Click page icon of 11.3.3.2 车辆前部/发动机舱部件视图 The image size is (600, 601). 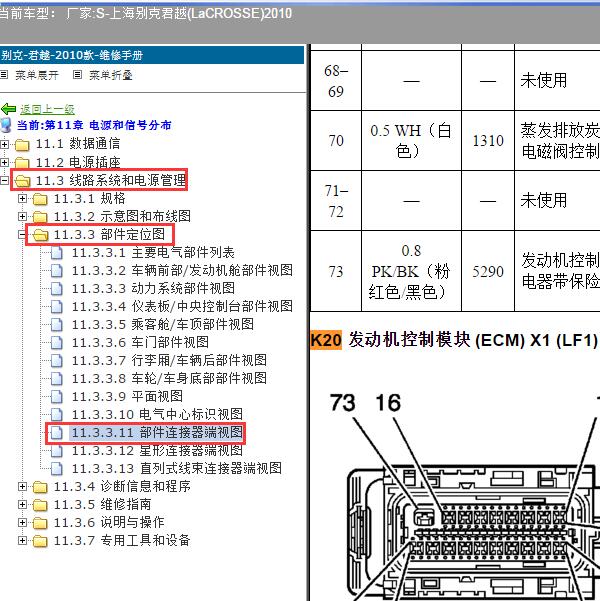(x=57, y=271)
